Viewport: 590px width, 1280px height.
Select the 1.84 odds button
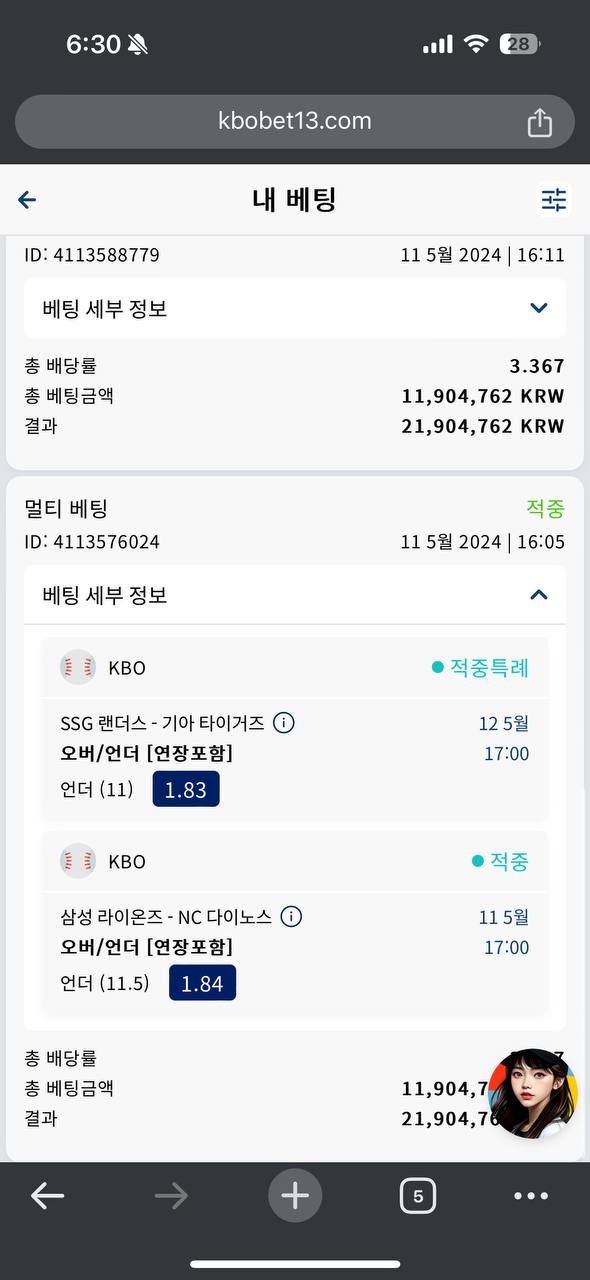click(x=203, y=983)
